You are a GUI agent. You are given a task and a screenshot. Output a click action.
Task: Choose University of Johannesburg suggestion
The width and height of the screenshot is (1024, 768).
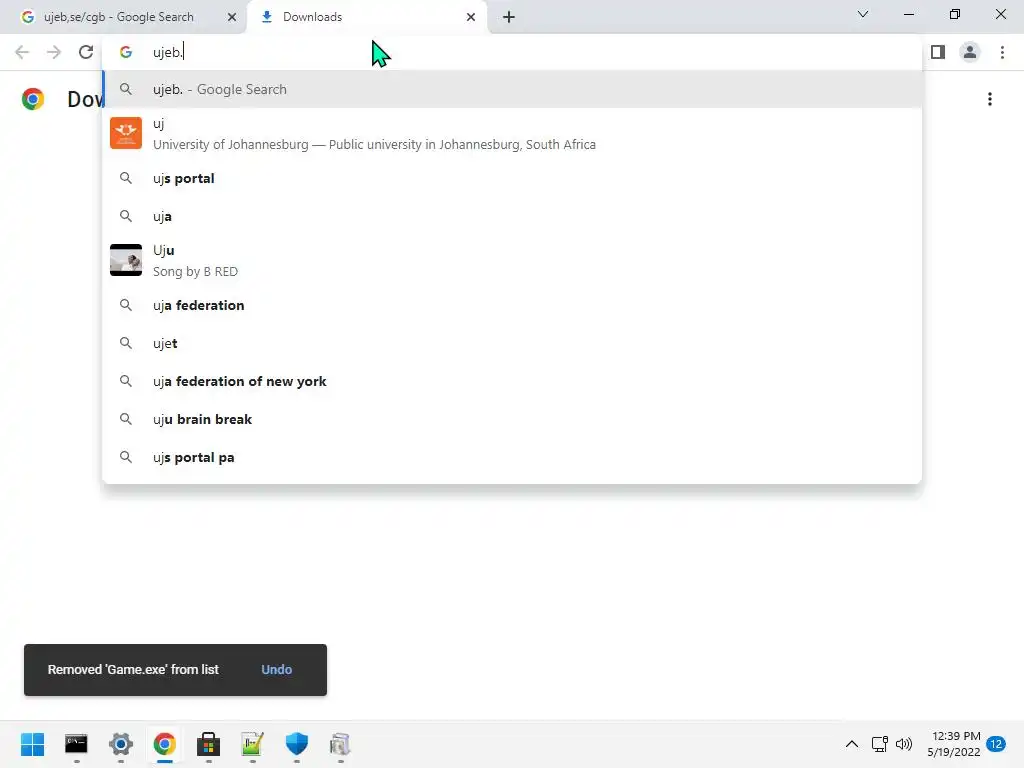coord(513,134)
